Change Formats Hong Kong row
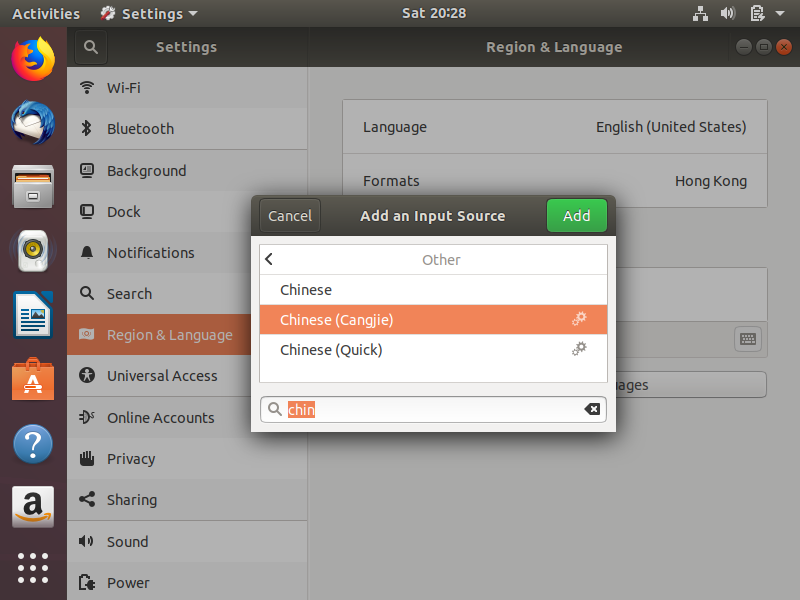Screen dimensions: 800x600 [555, 181]
